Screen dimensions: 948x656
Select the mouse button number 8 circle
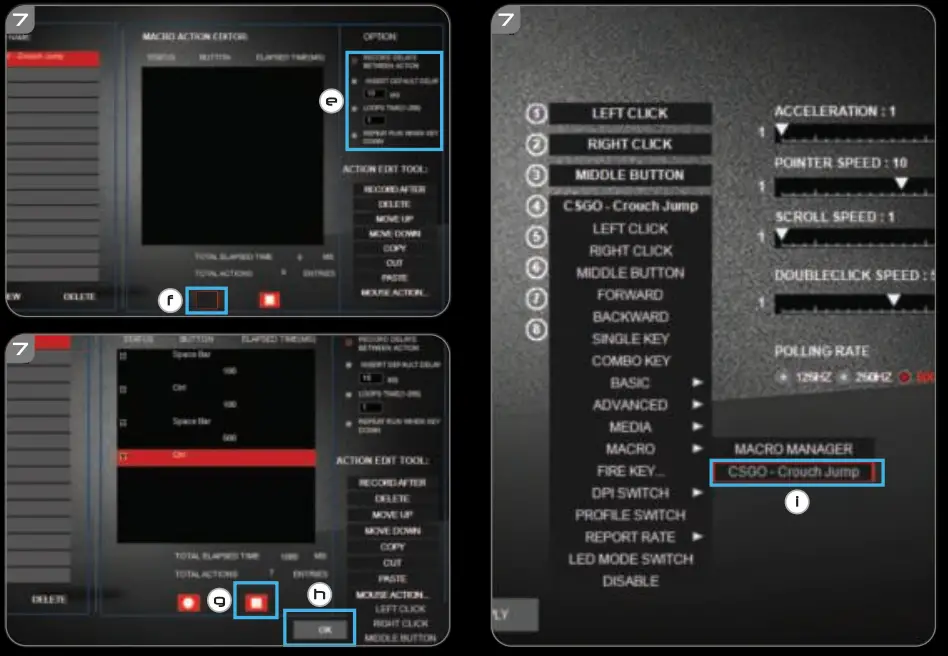[536, 330]
